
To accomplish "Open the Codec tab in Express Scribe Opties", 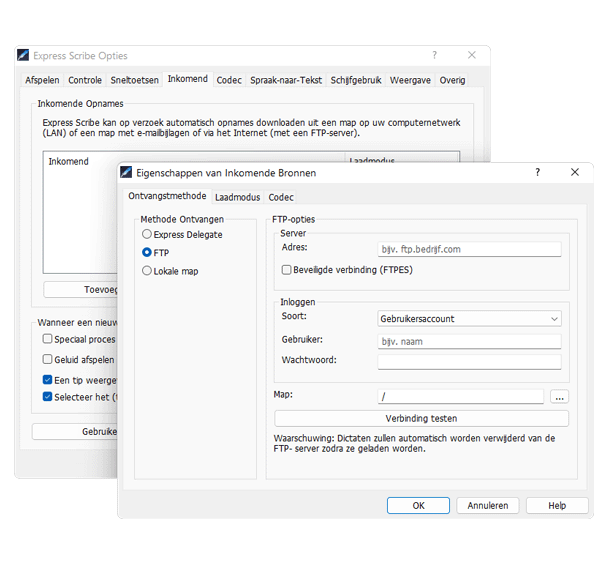I will click(229, 80).
